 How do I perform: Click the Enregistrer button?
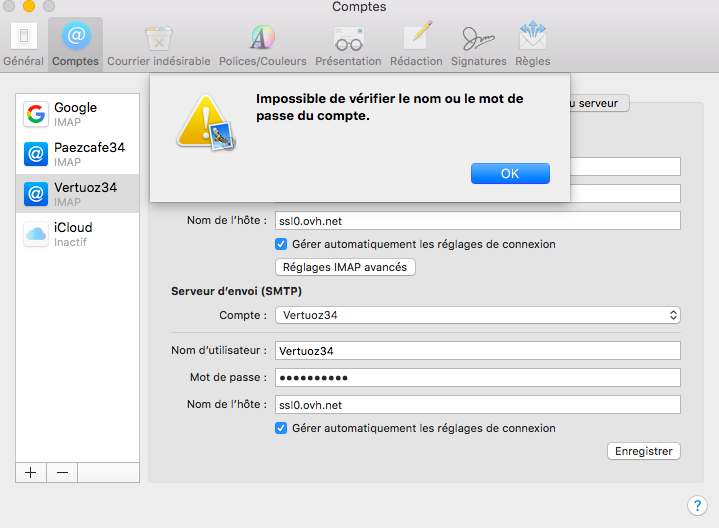click(x=643, y=451)
